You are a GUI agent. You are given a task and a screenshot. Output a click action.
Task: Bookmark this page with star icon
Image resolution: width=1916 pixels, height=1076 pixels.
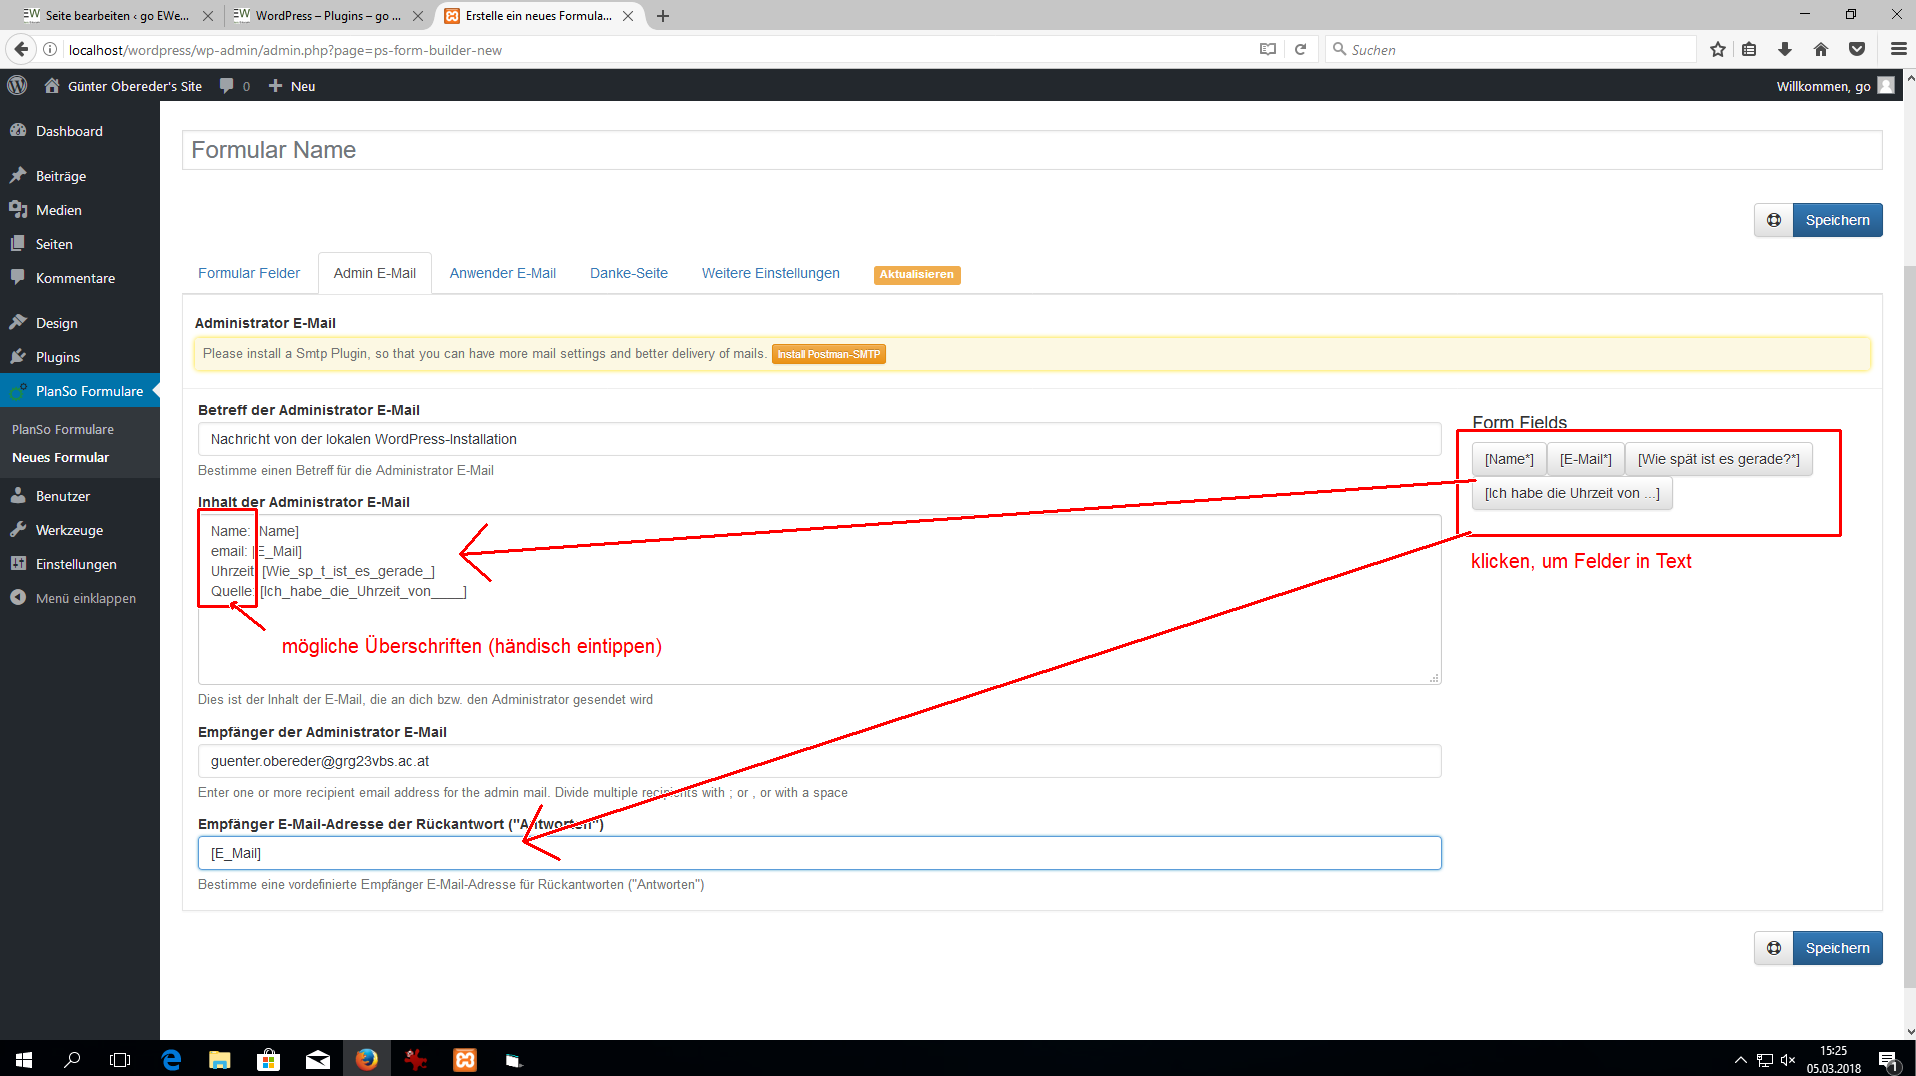1718,49
